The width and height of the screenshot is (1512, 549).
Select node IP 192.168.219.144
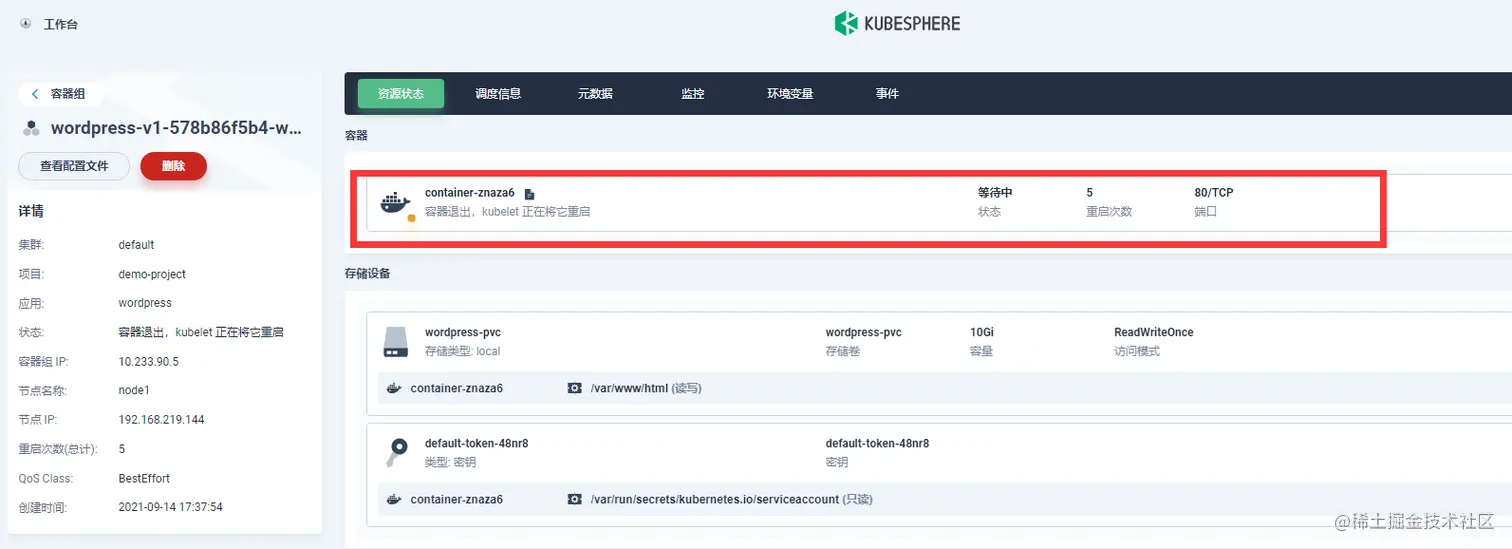point(161,420)
